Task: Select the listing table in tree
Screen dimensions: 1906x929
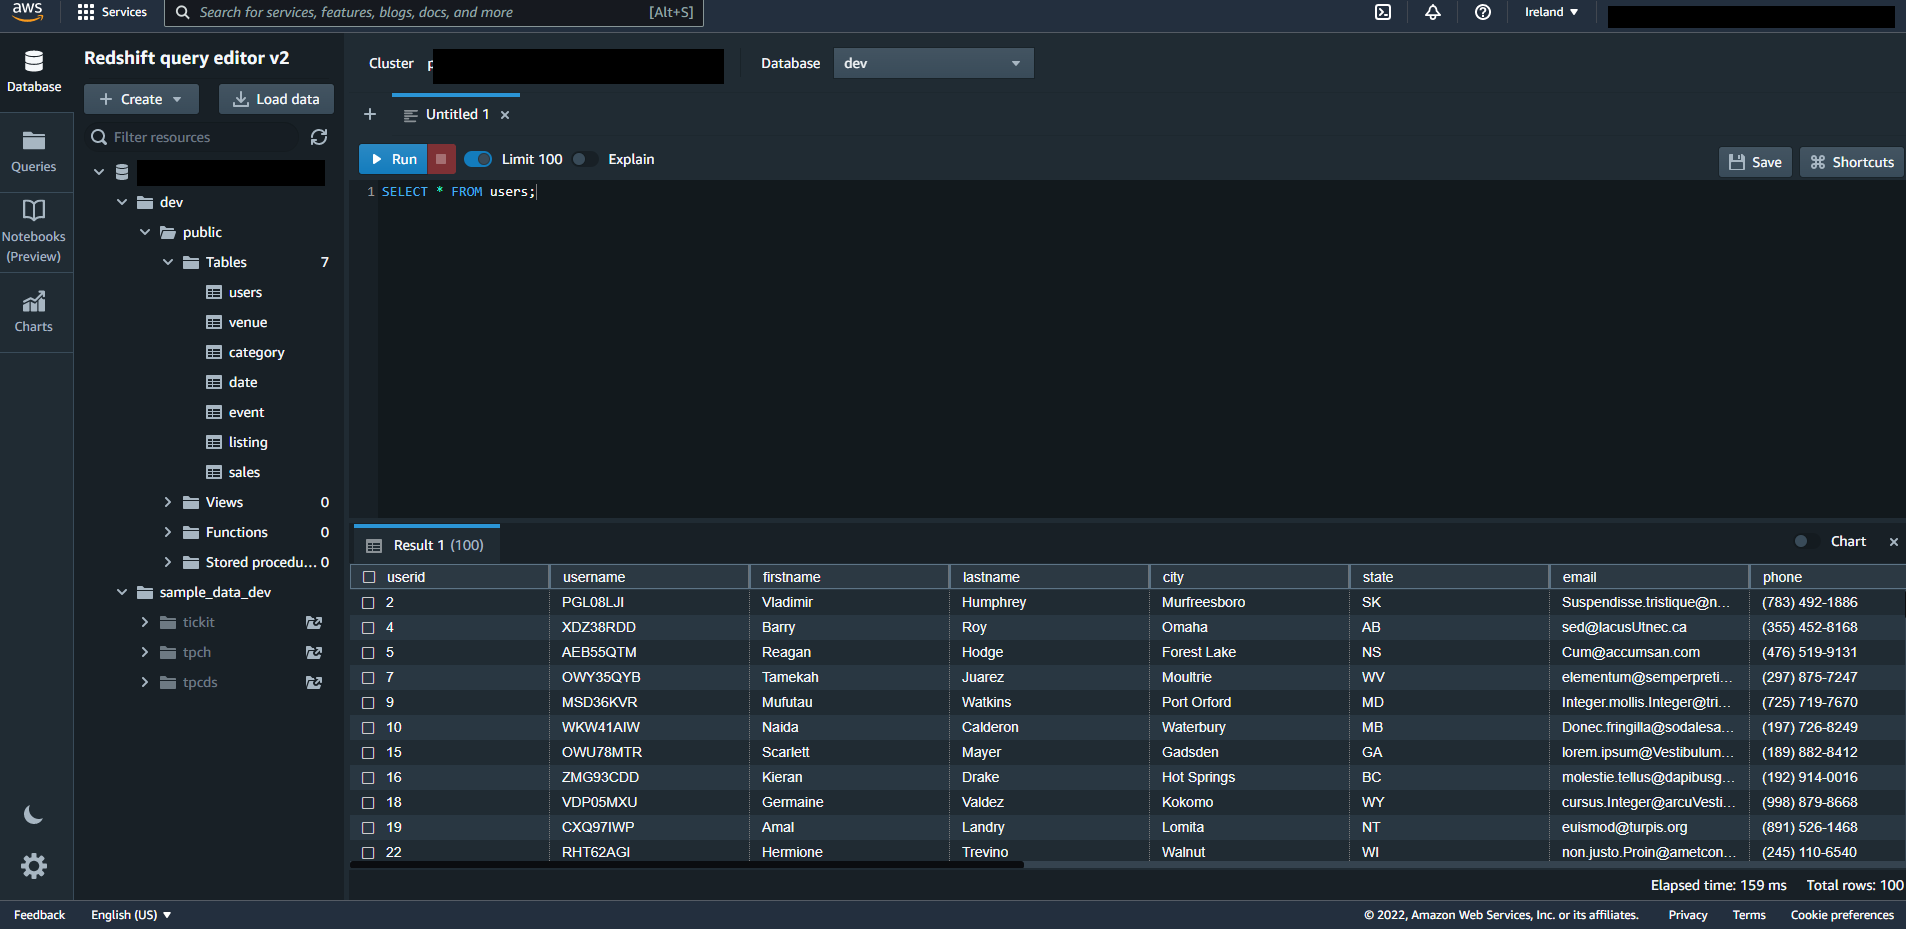Action: pyautogui.click(x=247, y=442)
